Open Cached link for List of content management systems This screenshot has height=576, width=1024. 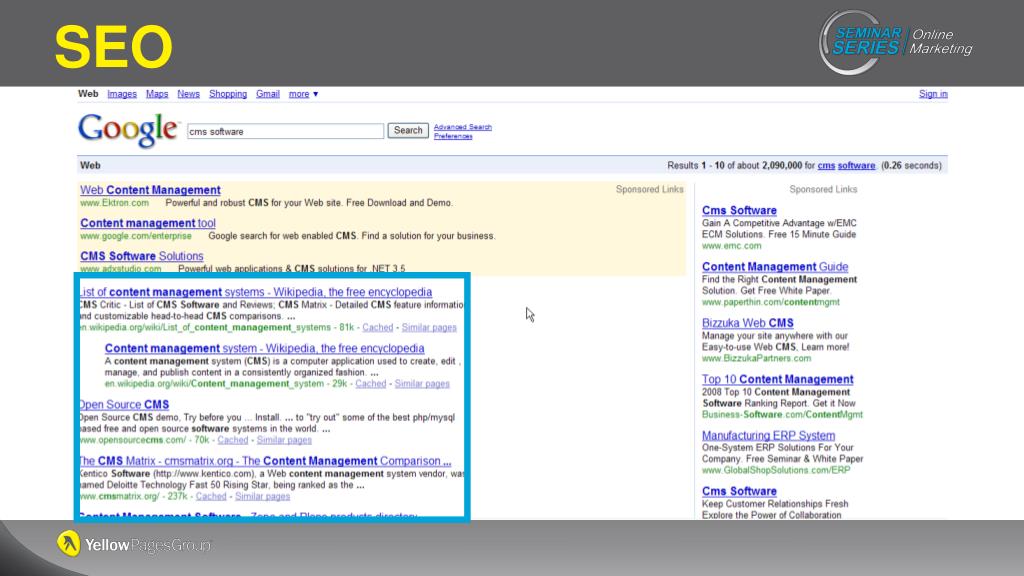377,327
